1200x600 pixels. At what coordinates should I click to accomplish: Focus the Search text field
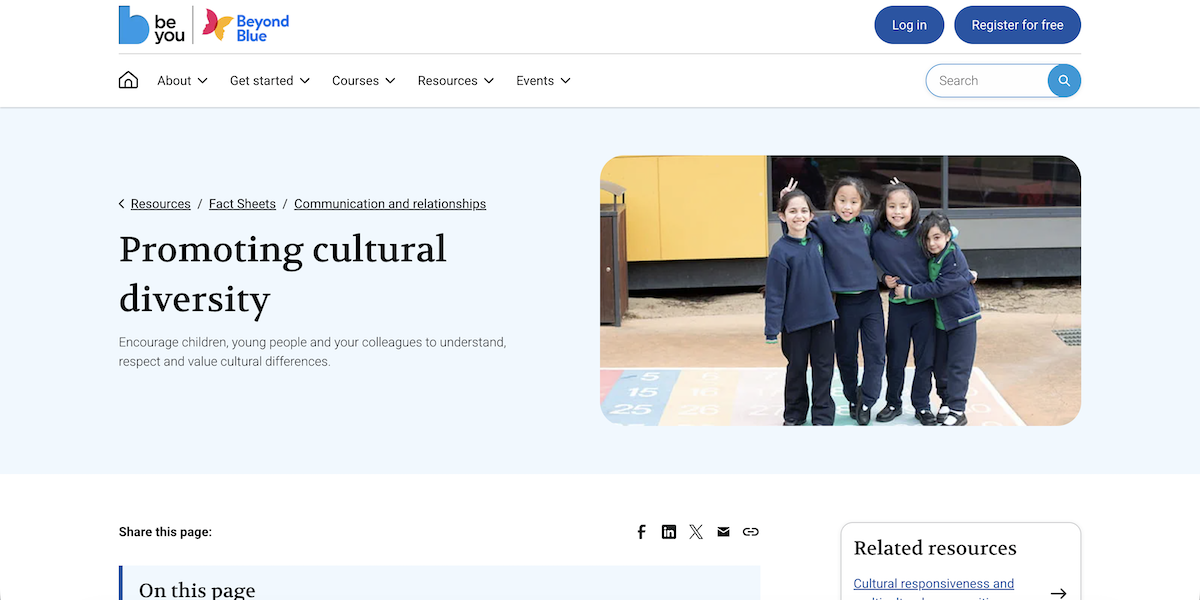pyautogui.click(x=987, y=81)
